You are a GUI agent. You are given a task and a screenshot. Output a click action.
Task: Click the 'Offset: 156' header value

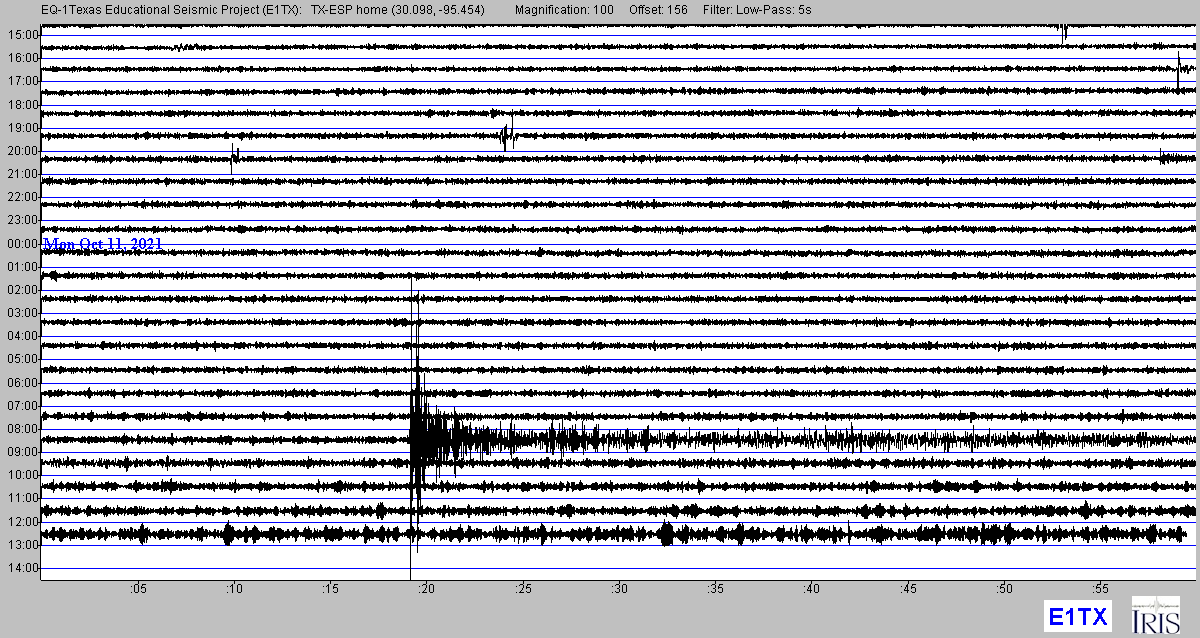coord(658,8)
